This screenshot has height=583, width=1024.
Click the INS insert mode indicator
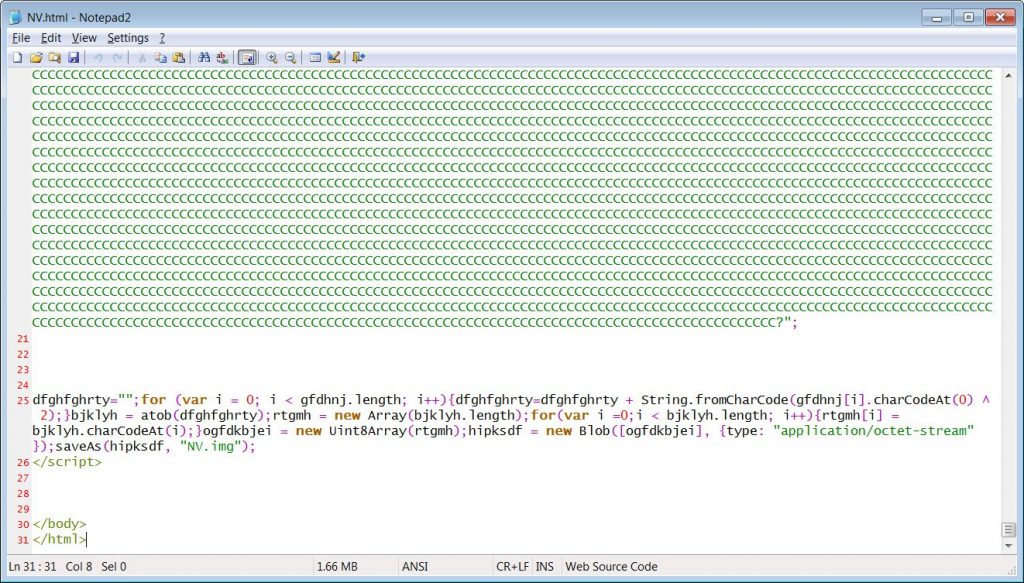point(545,567)
